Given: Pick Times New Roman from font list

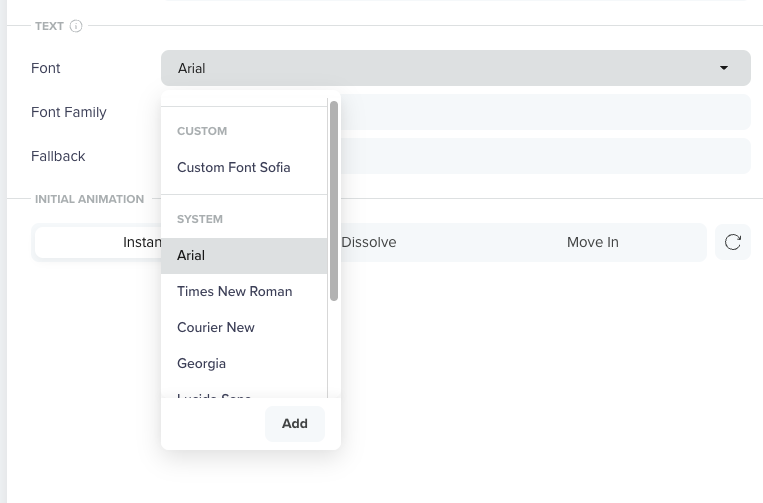Looking at the screenshot, I should click(x=235, y=291).
